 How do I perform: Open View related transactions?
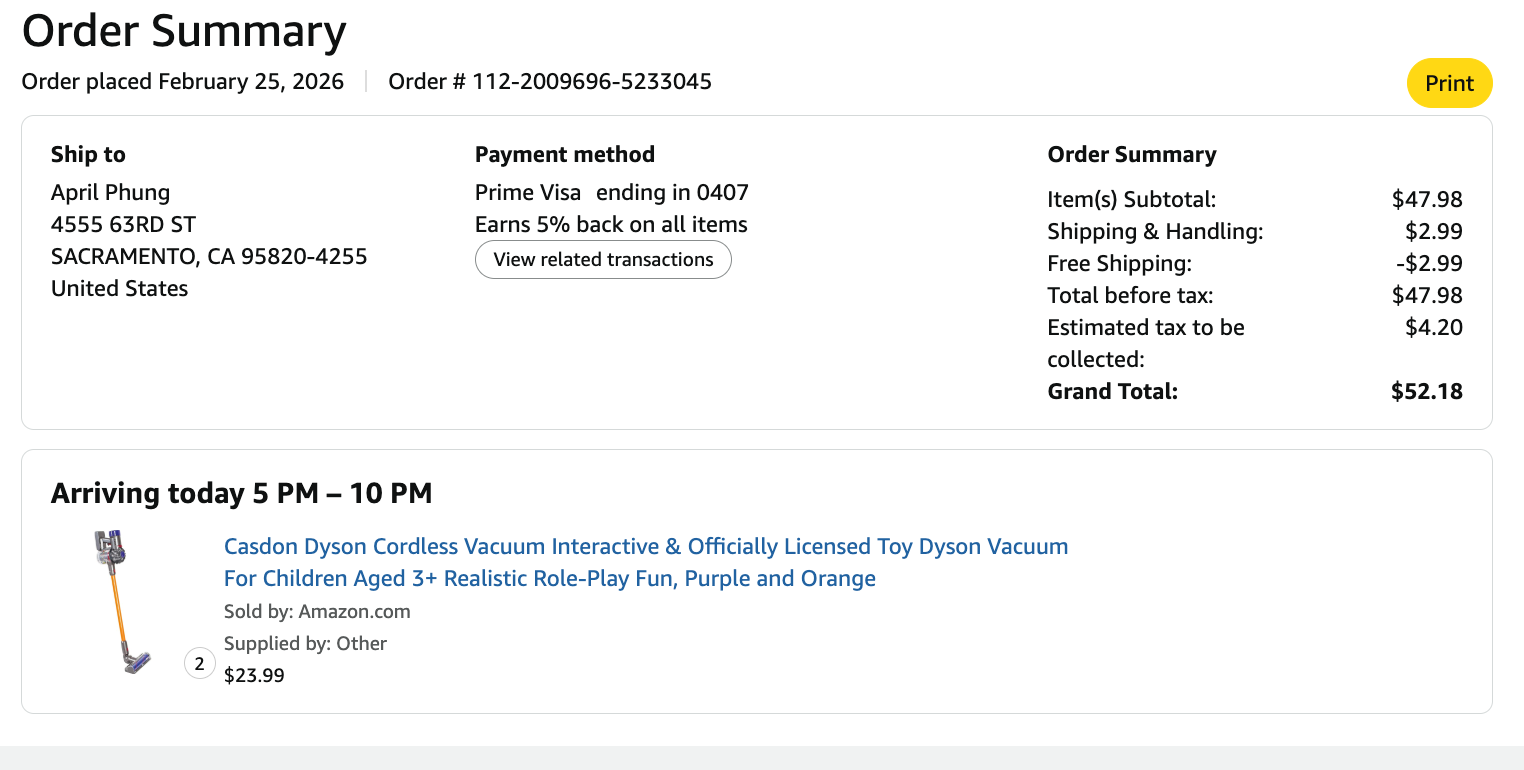tap(603, 260)
